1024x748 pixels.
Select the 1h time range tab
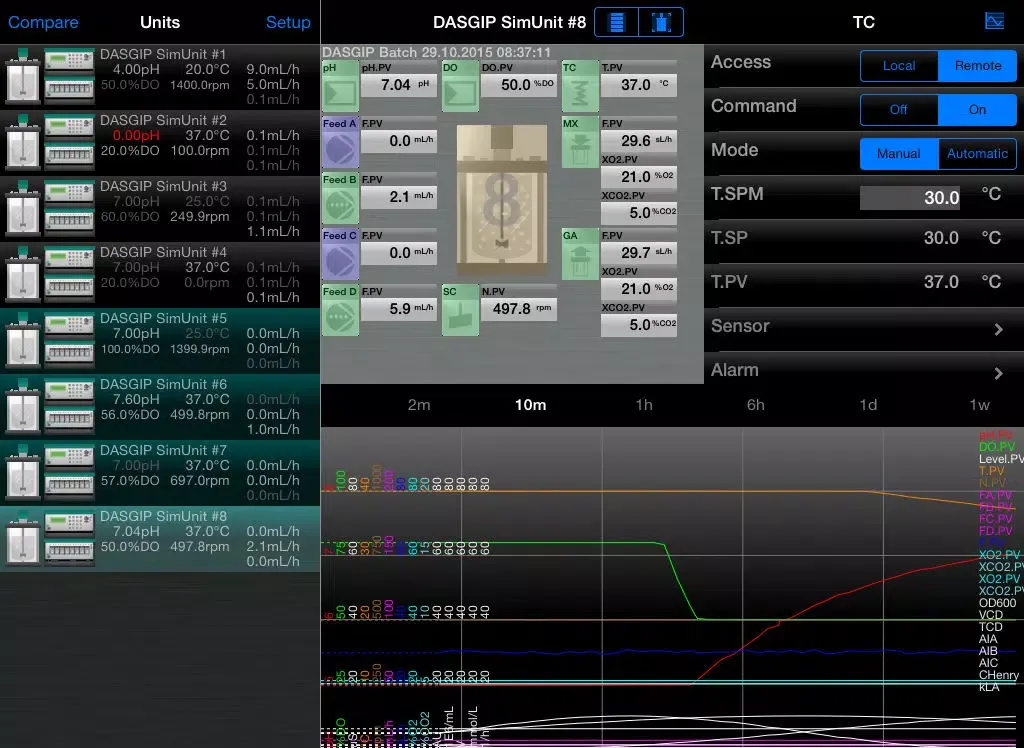click(x=644, y=405)
